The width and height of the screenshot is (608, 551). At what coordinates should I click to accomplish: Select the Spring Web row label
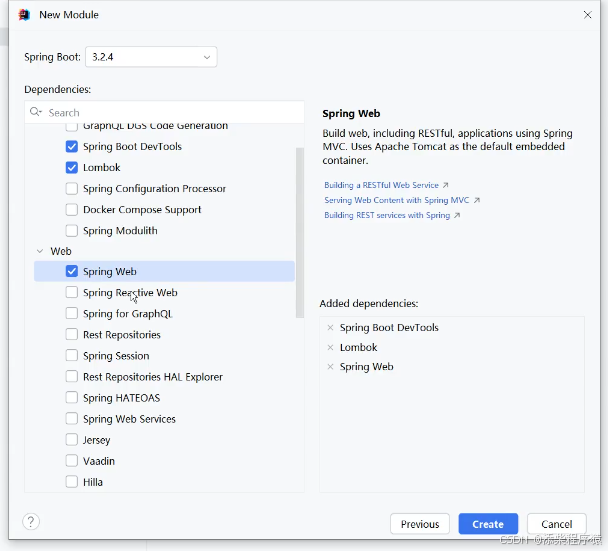(110, 272)
